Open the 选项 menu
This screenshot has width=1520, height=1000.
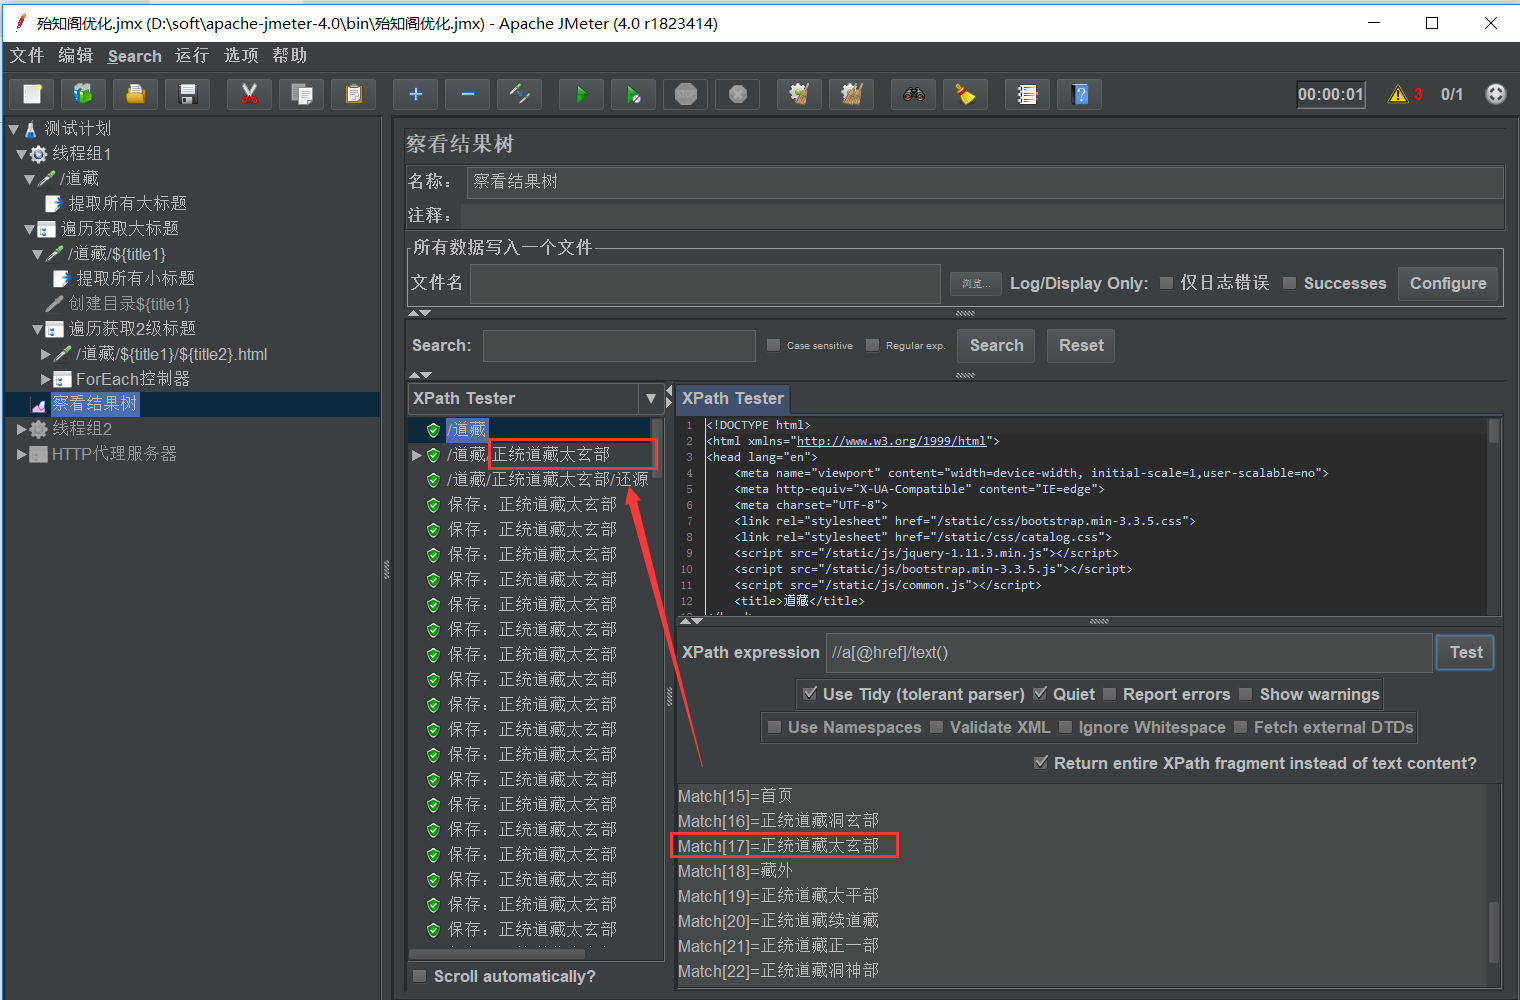point(241,56)
